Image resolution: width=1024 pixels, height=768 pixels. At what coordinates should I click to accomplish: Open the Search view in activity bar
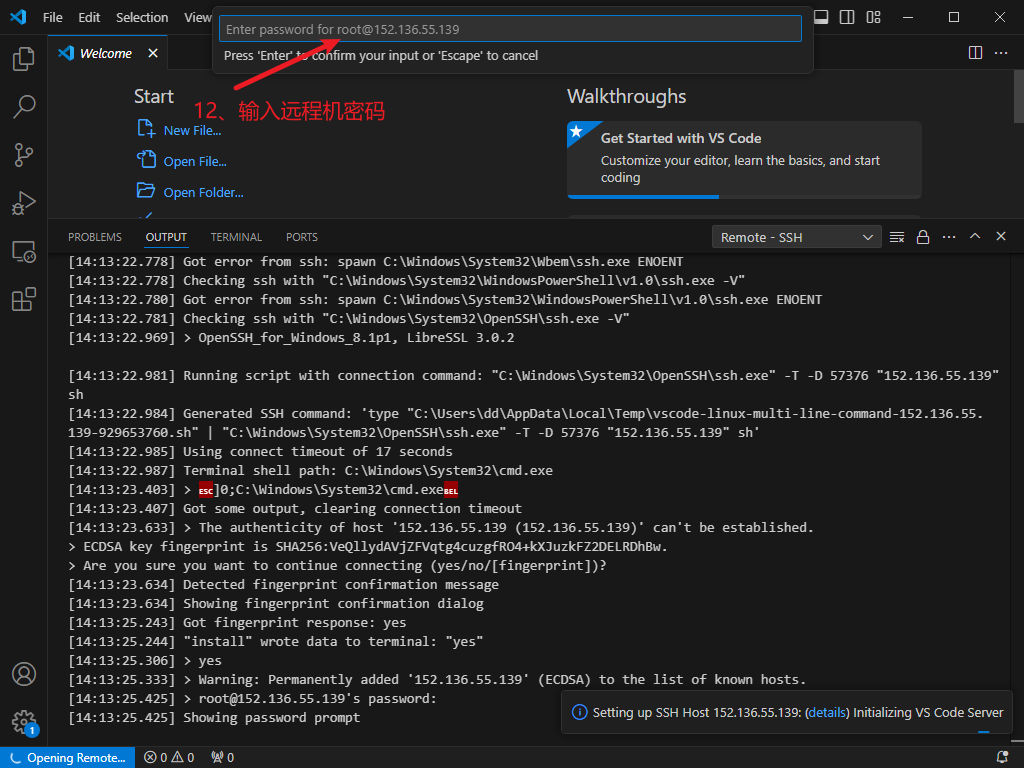[24, 106]
